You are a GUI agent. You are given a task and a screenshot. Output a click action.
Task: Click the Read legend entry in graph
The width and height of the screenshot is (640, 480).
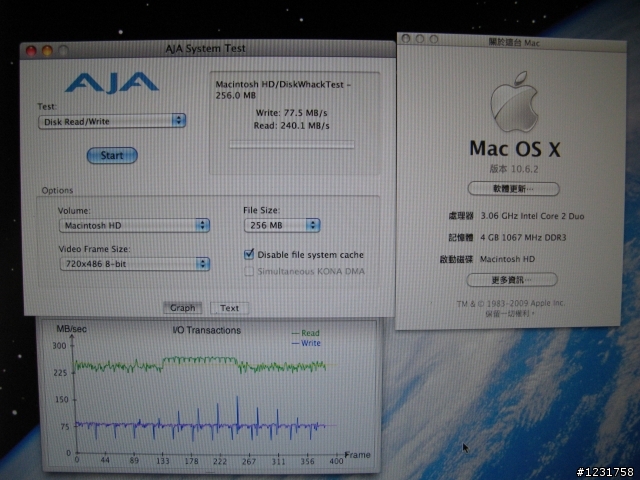pos(306,333)
